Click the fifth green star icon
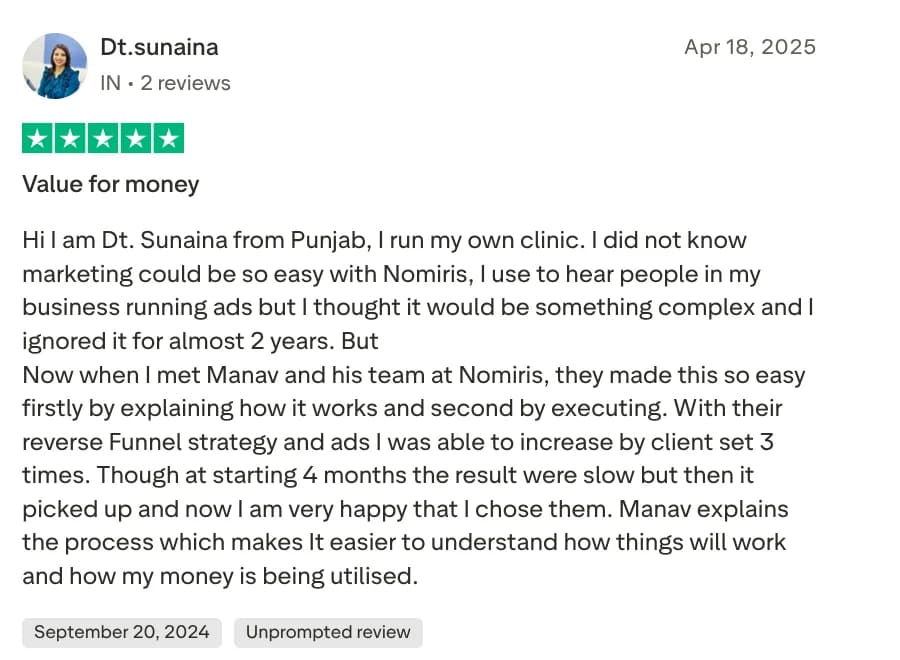Image resolution: width=900 pixels, height=660 pixels. [x=168, y=138]
